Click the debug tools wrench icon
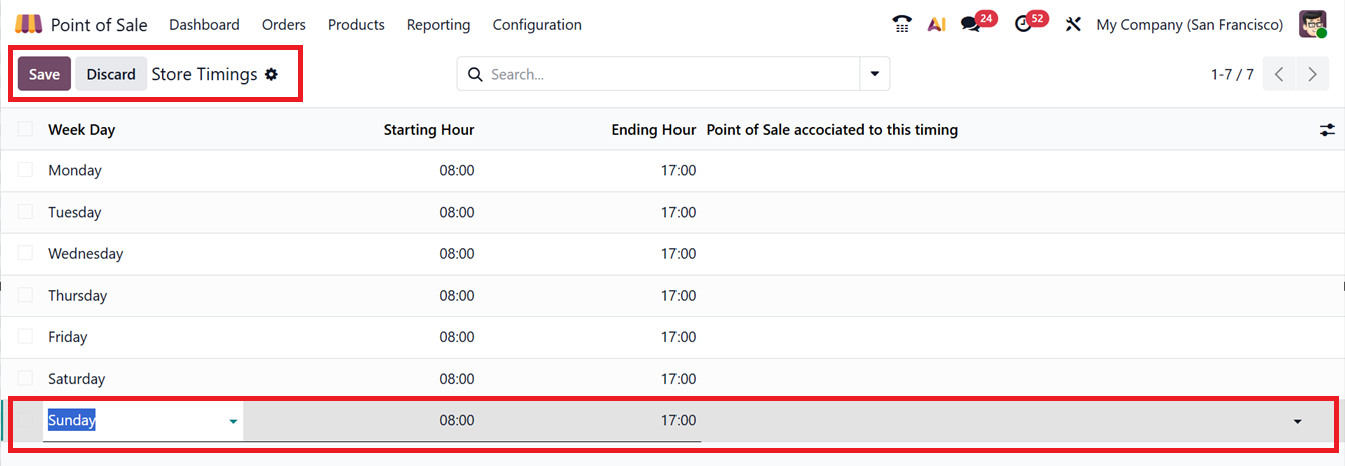The image size is (1345, 466). pyautogui.click(x=1073, y=24)
